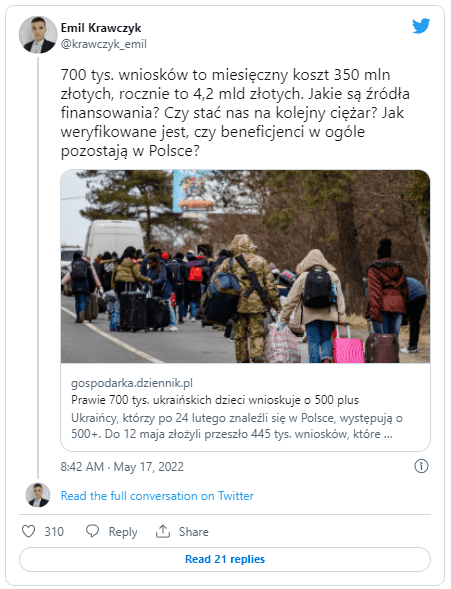Click Read the full conversation on Twitter

pyautogui.click(x=157, y=496)
